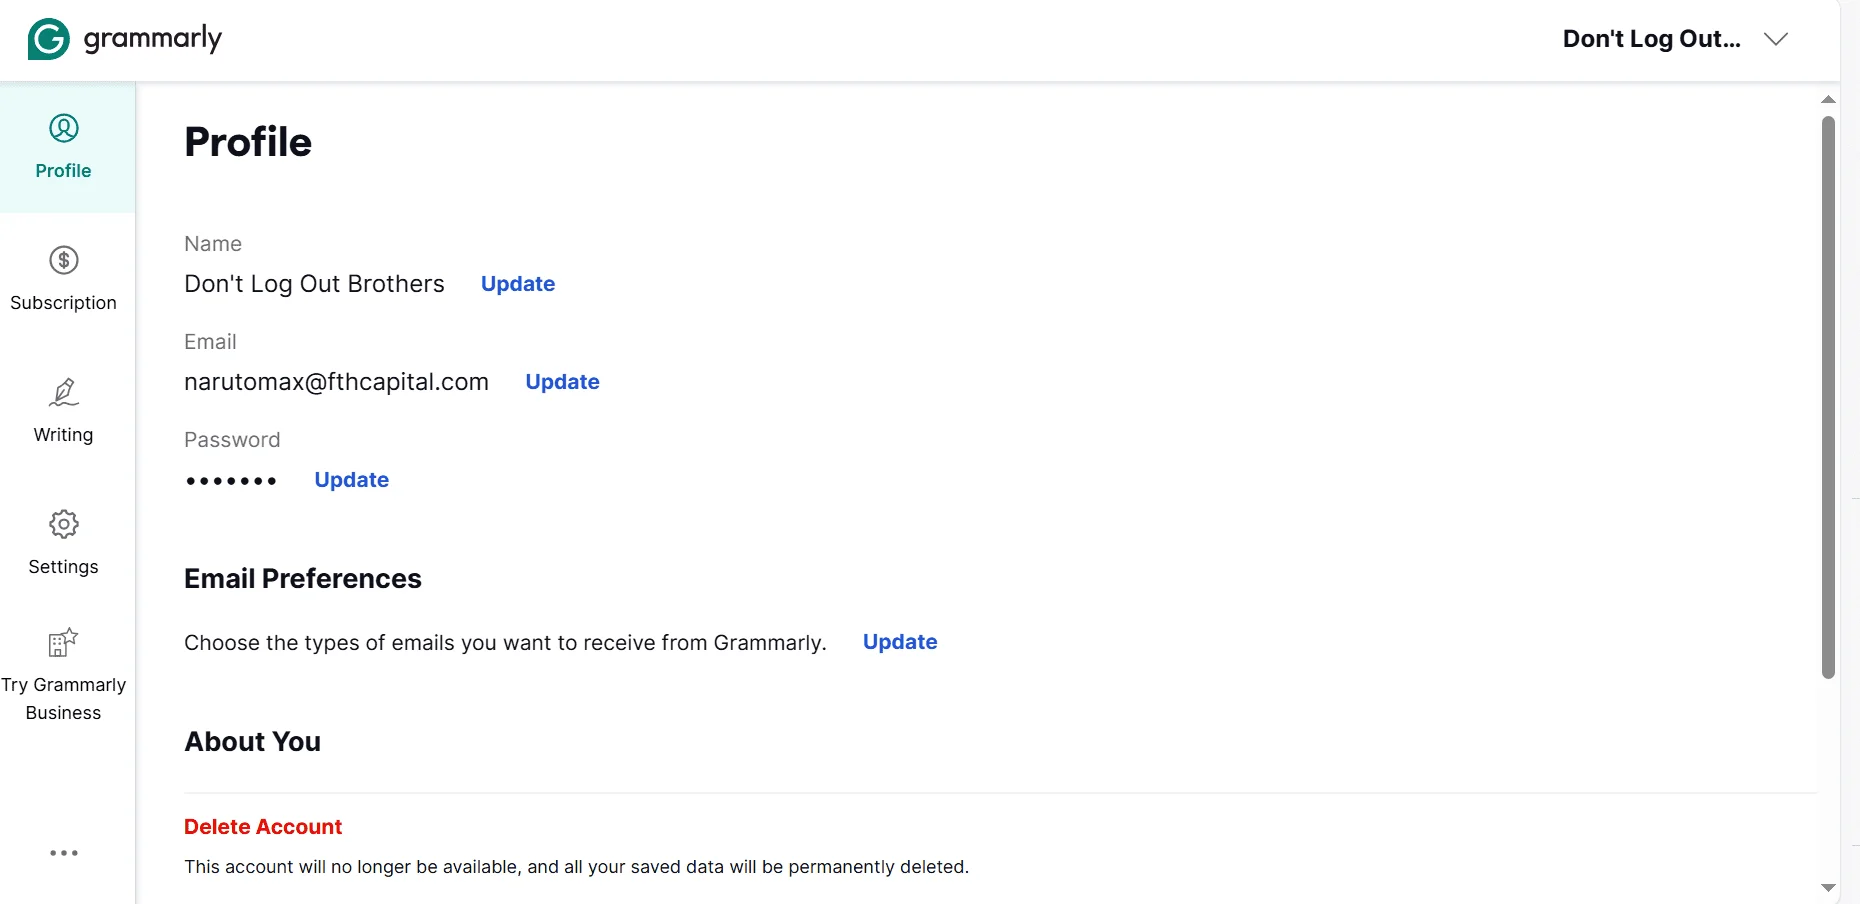Open the Don't Log Out... account menu

pyautogui.click(x=1652, y=39)
